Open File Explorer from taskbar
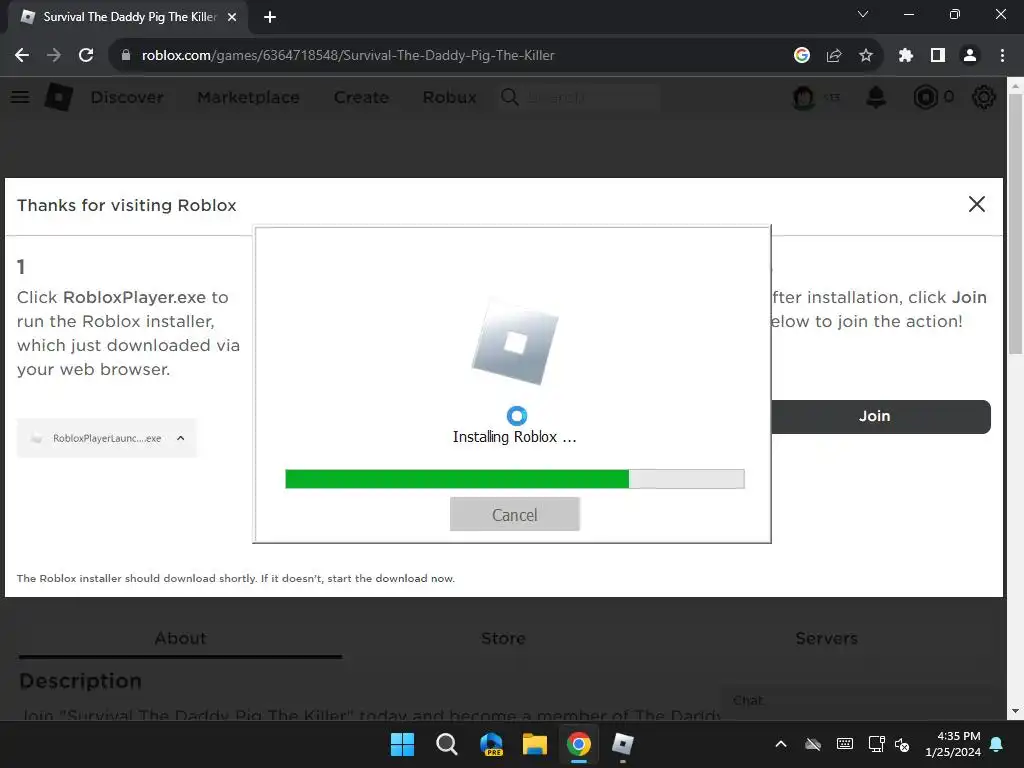 (x=535, y=744)
